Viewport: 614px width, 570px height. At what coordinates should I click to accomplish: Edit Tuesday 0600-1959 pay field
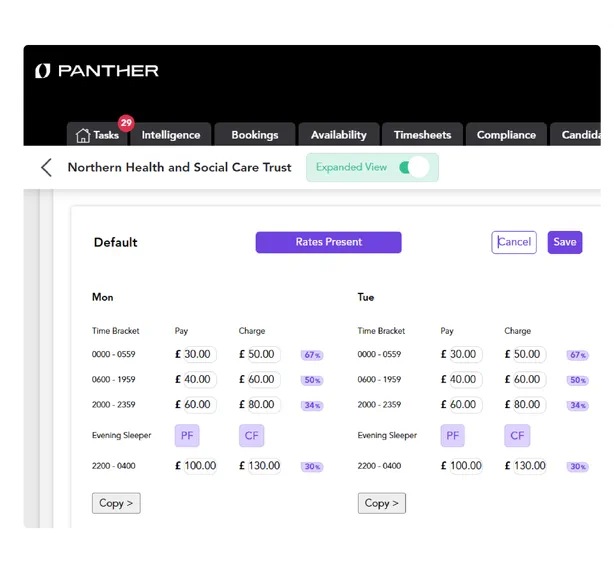465,379
